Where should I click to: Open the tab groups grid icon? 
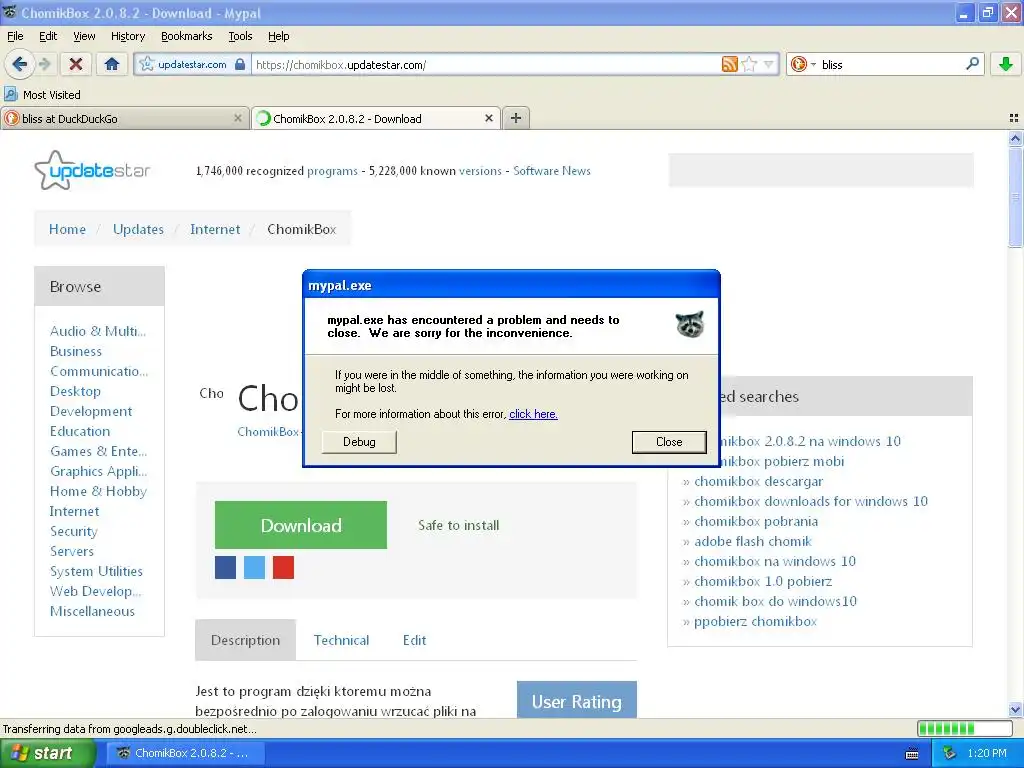(1014, 118)
